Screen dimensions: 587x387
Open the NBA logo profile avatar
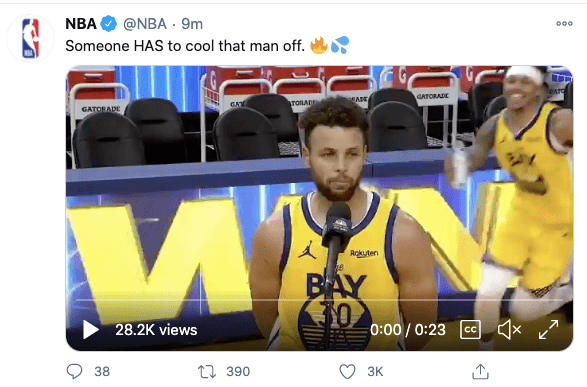[31, 38]
